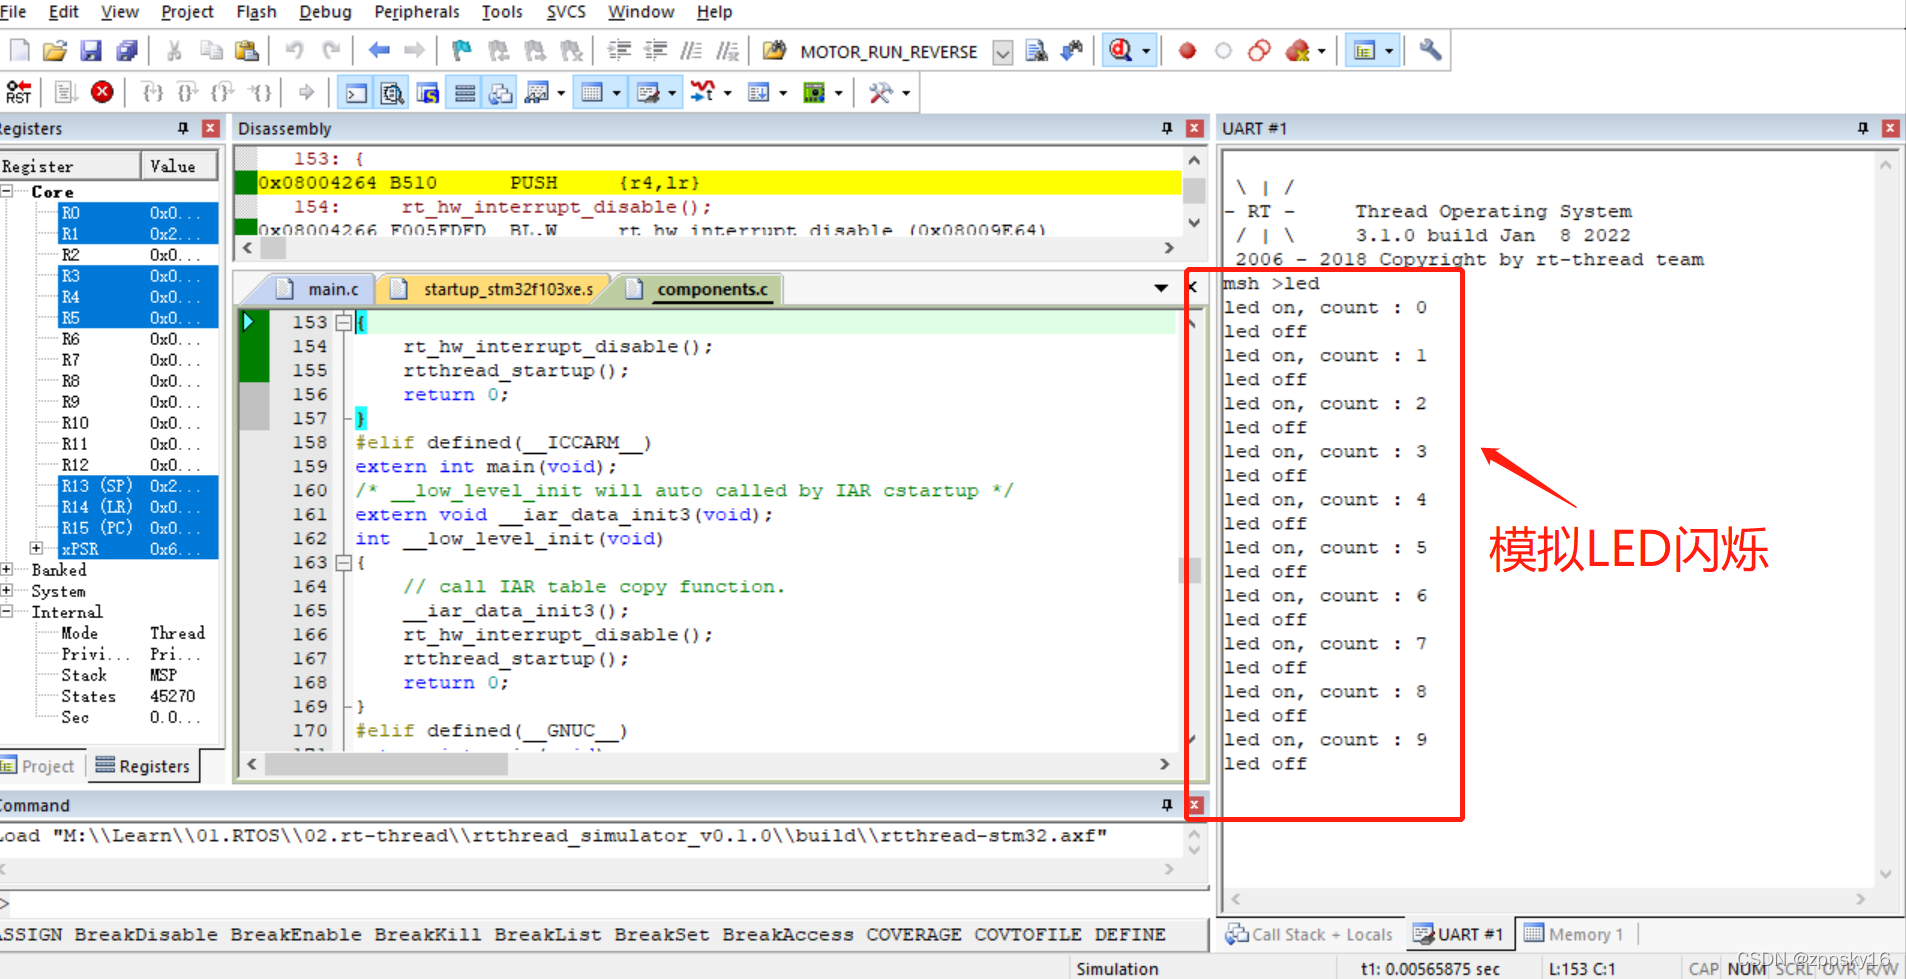Expand the System register group
This screenshot has width=1906, height=979.
(x=7, y=590)
